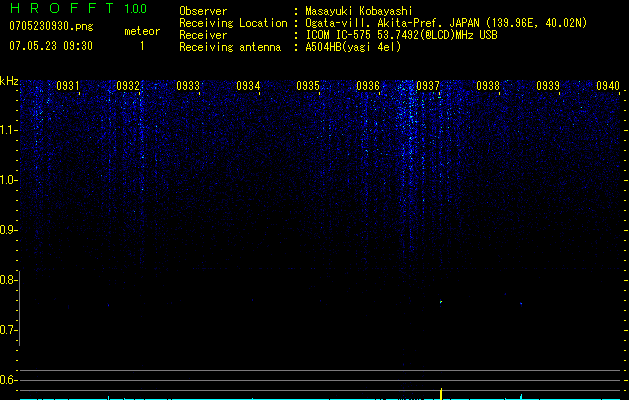The height and width of the screenshot is (400, 629).
Task: Click the meteor count value 1
Action: 142,46
